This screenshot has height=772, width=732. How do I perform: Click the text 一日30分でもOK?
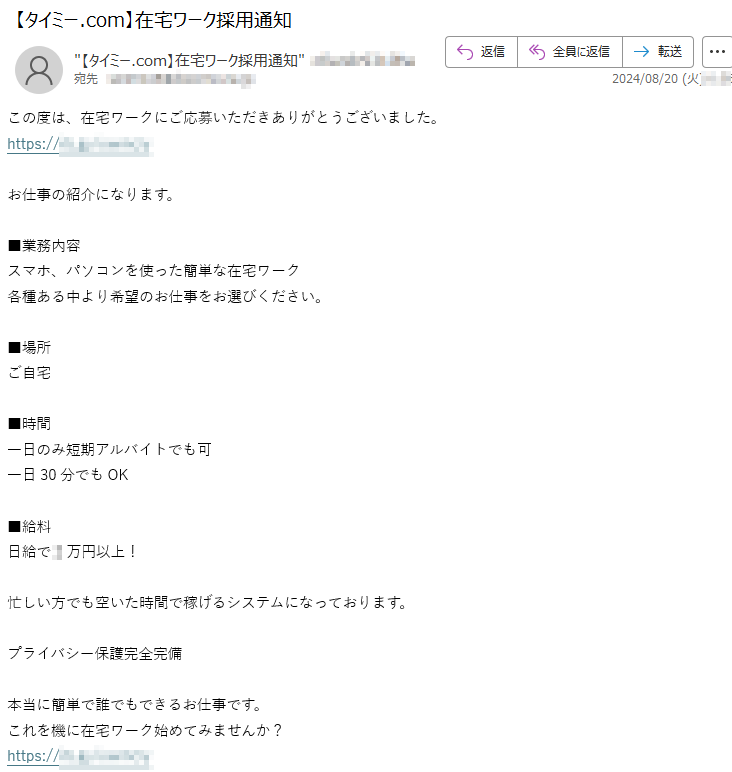click(68, 475)
